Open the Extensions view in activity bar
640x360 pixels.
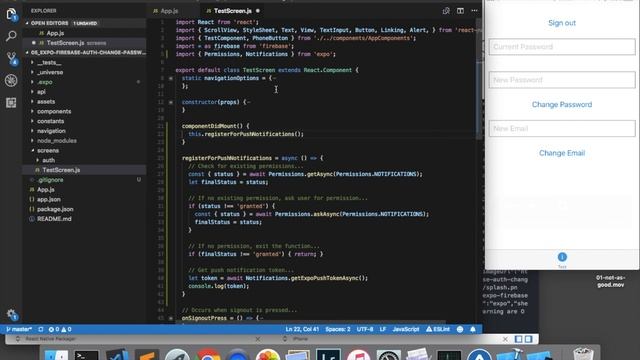coord(11,102)
